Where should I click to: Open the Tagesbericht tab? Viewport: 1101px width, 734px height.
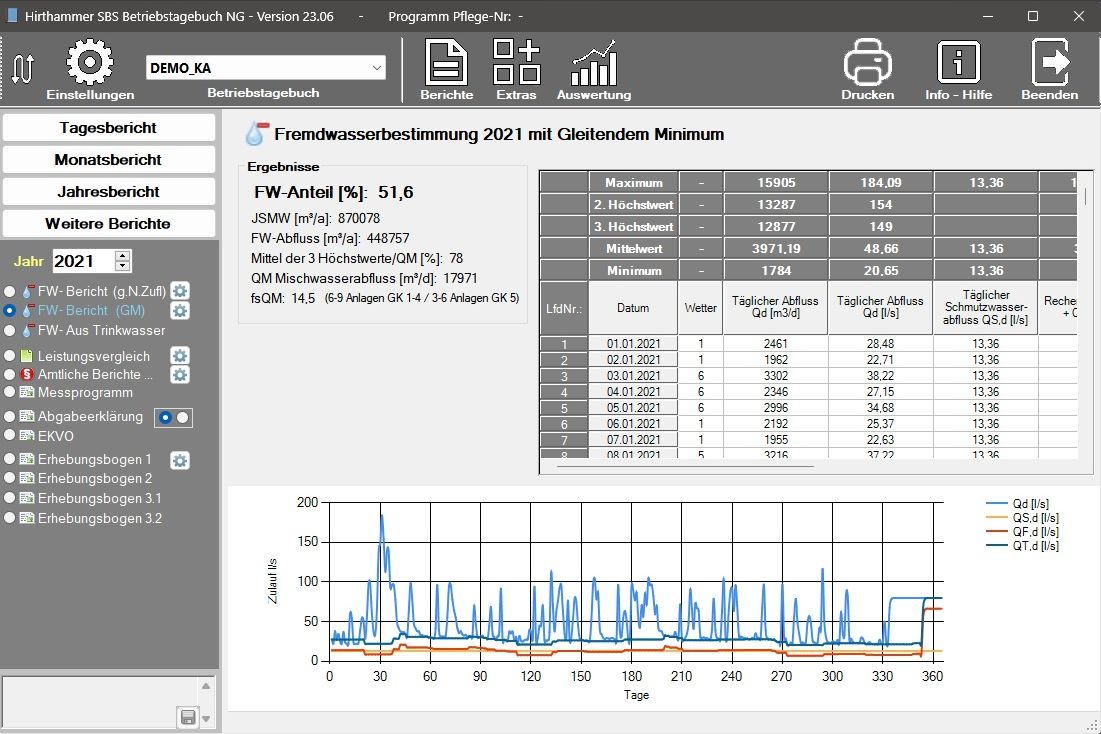(108, 128)
